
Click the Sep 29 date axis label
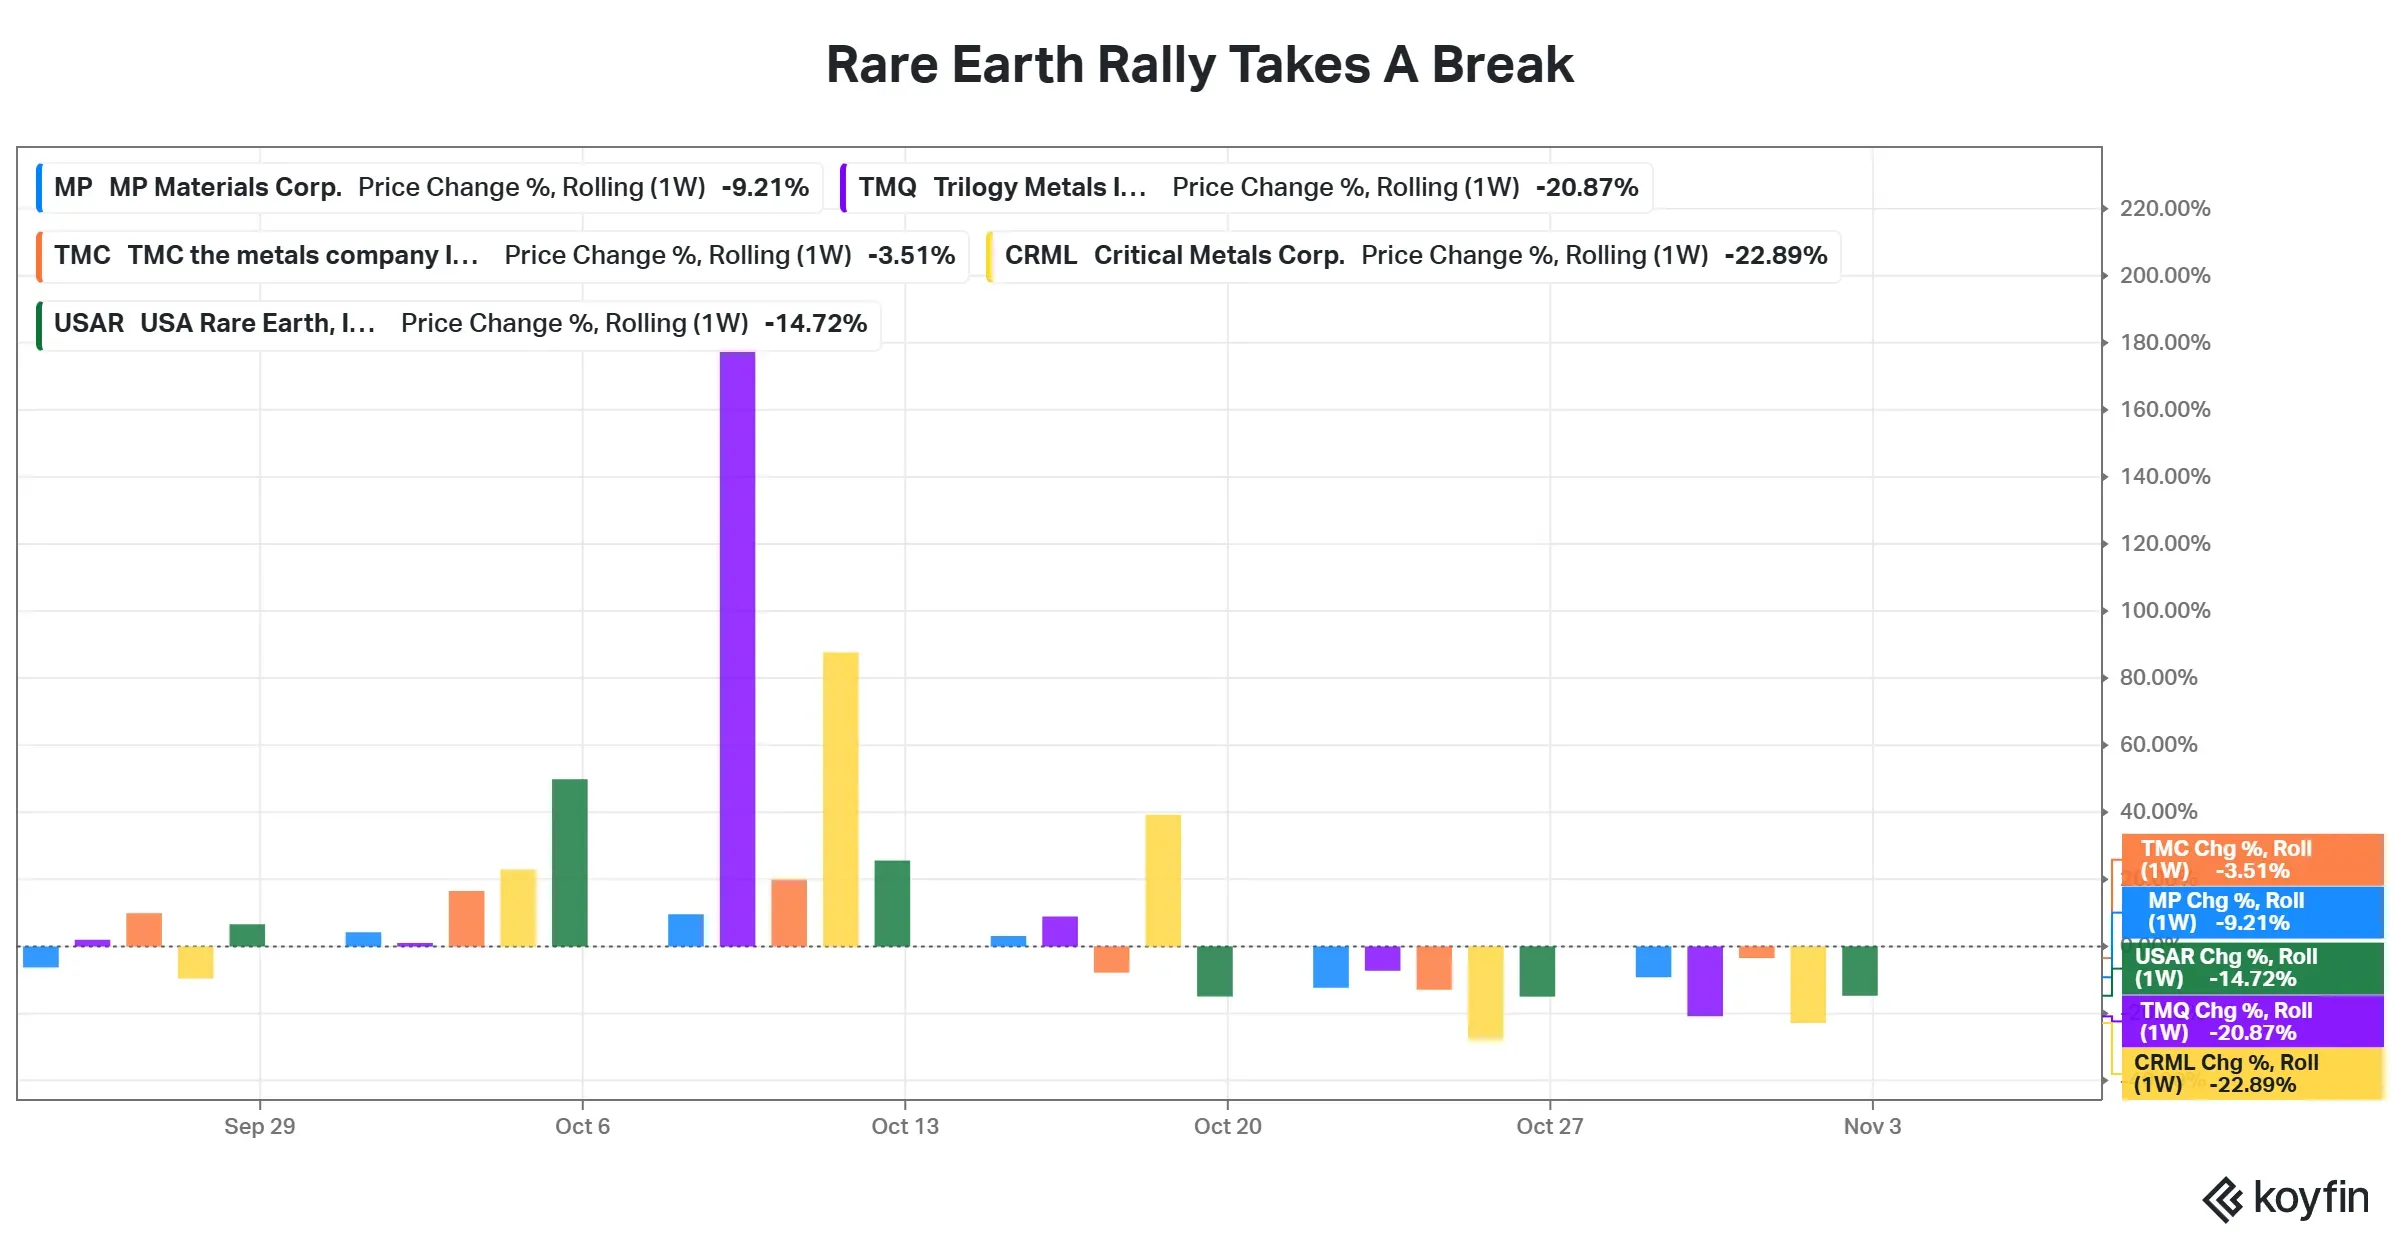(x=259, y=1127)
